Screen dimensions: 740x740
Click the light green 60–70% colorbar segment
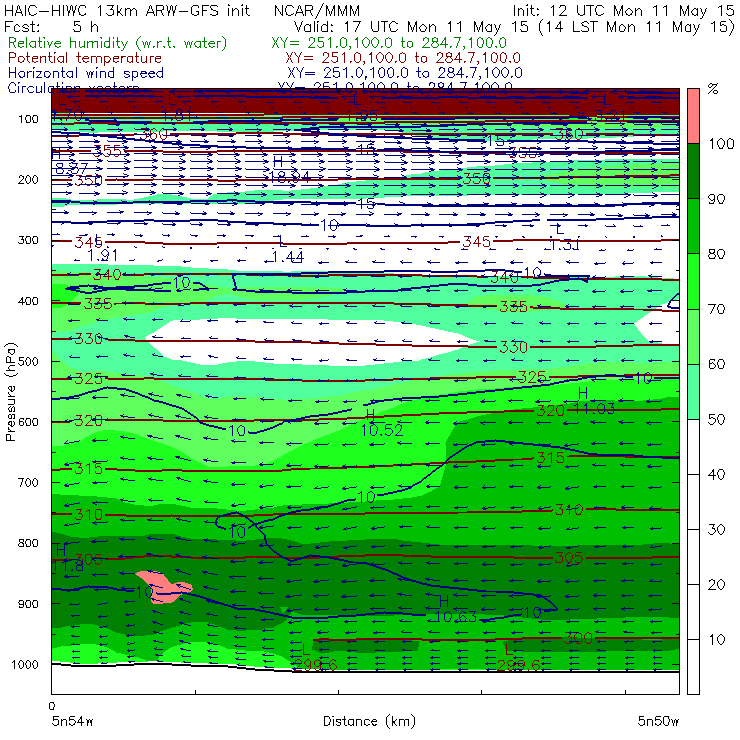pos(693,336)
